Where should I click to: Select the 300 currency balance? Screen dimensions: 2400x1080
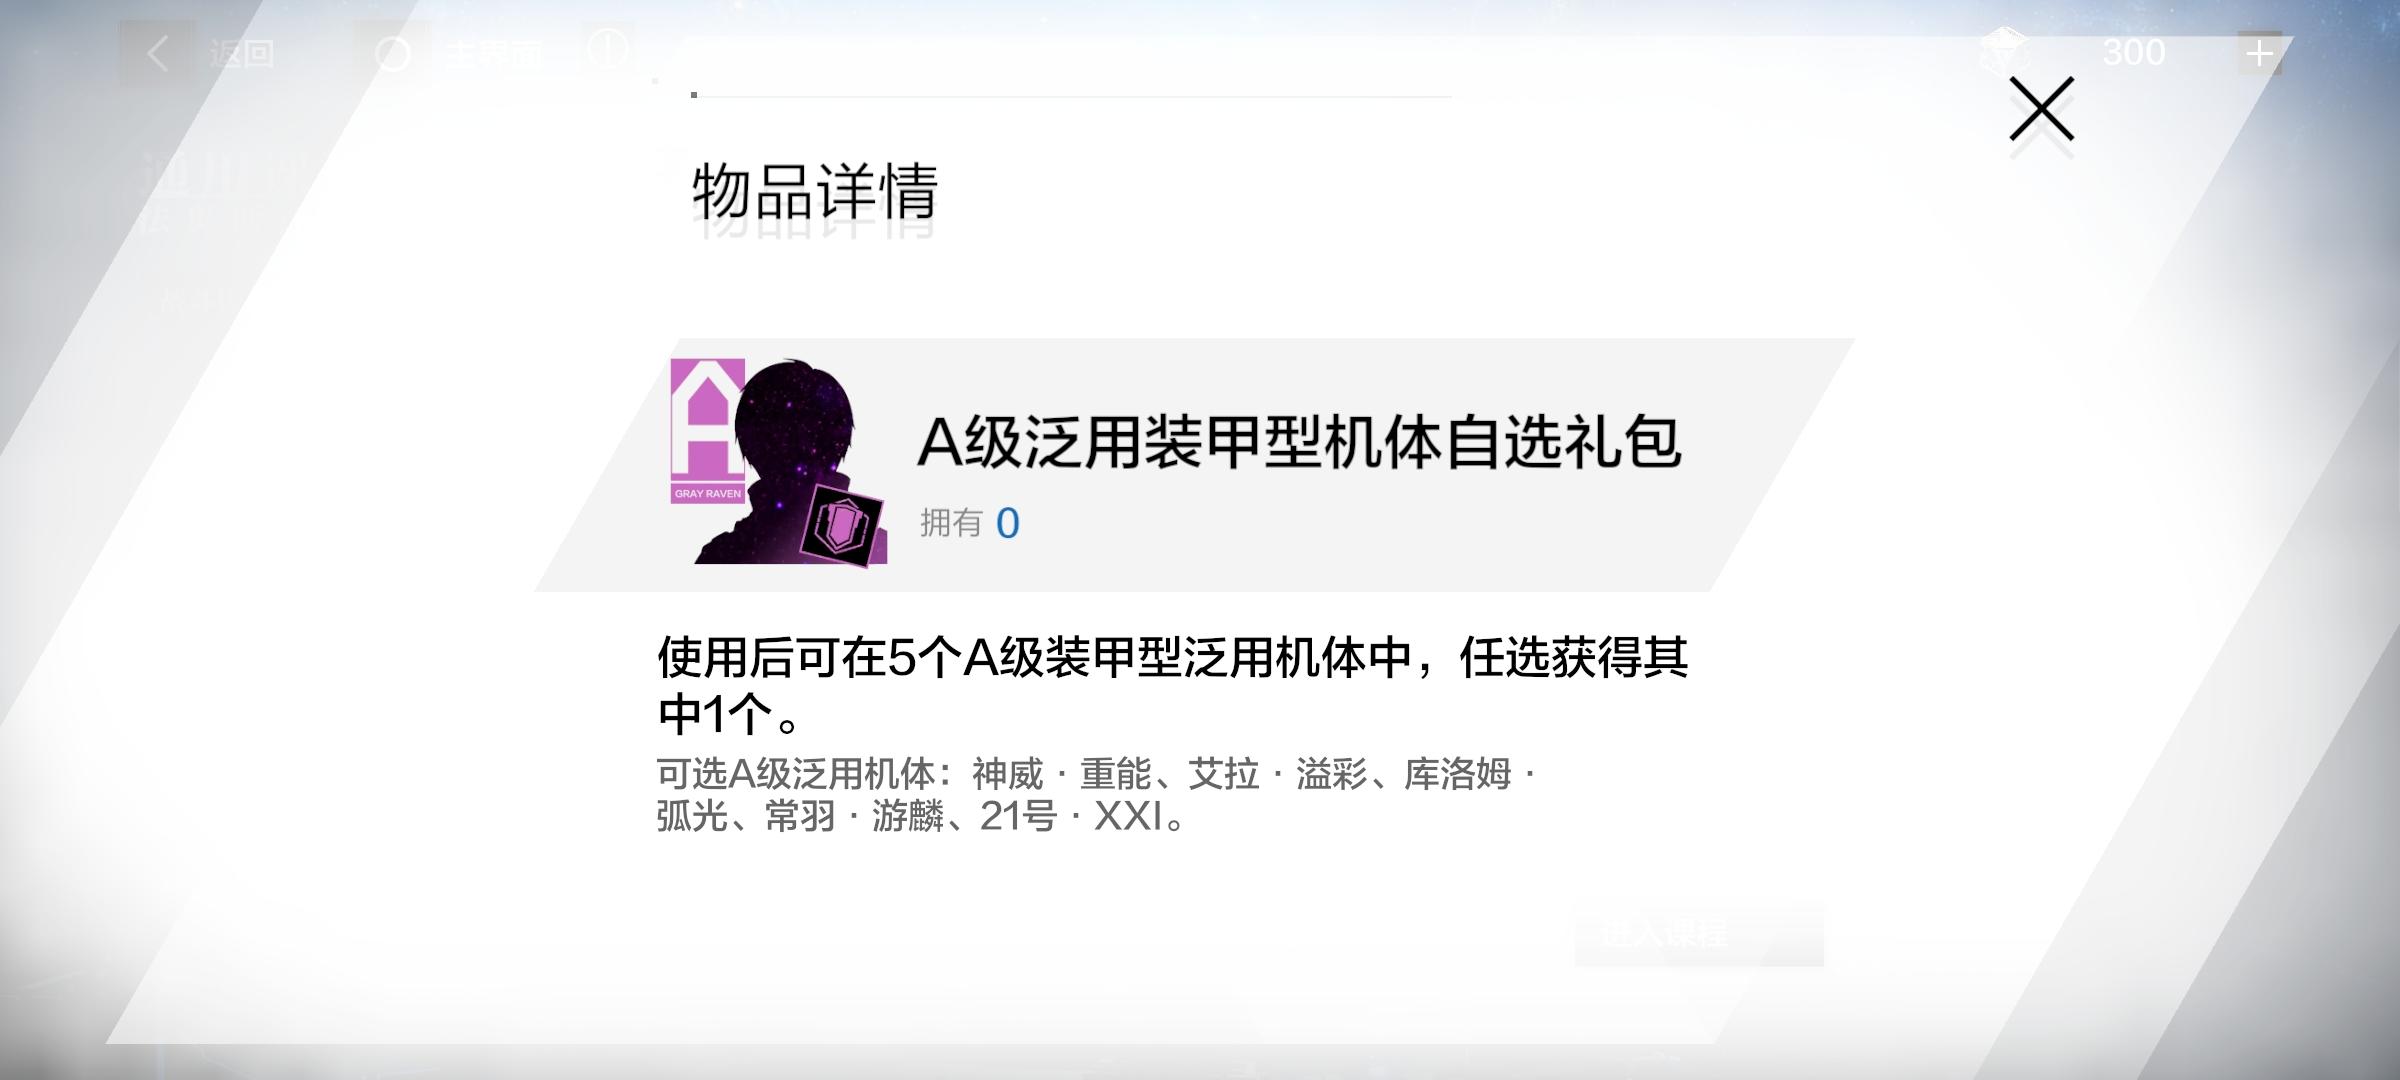pyautogui.click(x=2133, y=52)
